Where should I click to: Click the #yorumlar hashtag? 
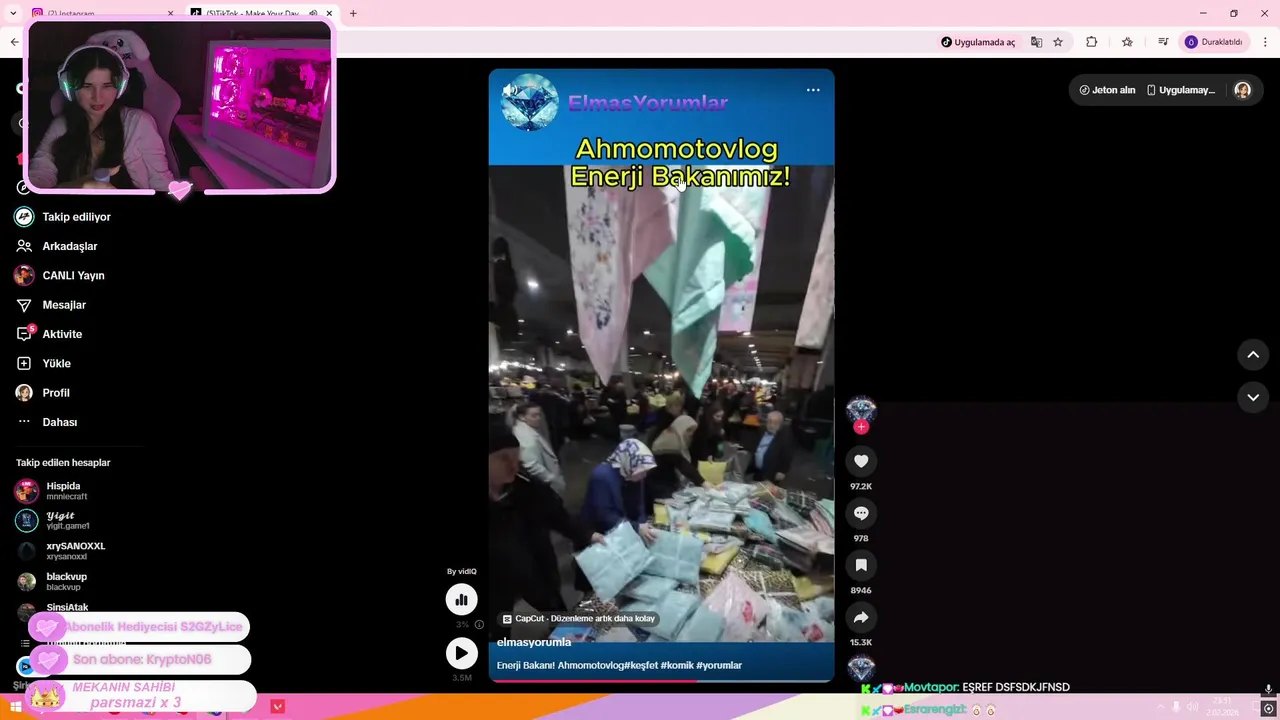pyautogui.click(x=719, y=665)
